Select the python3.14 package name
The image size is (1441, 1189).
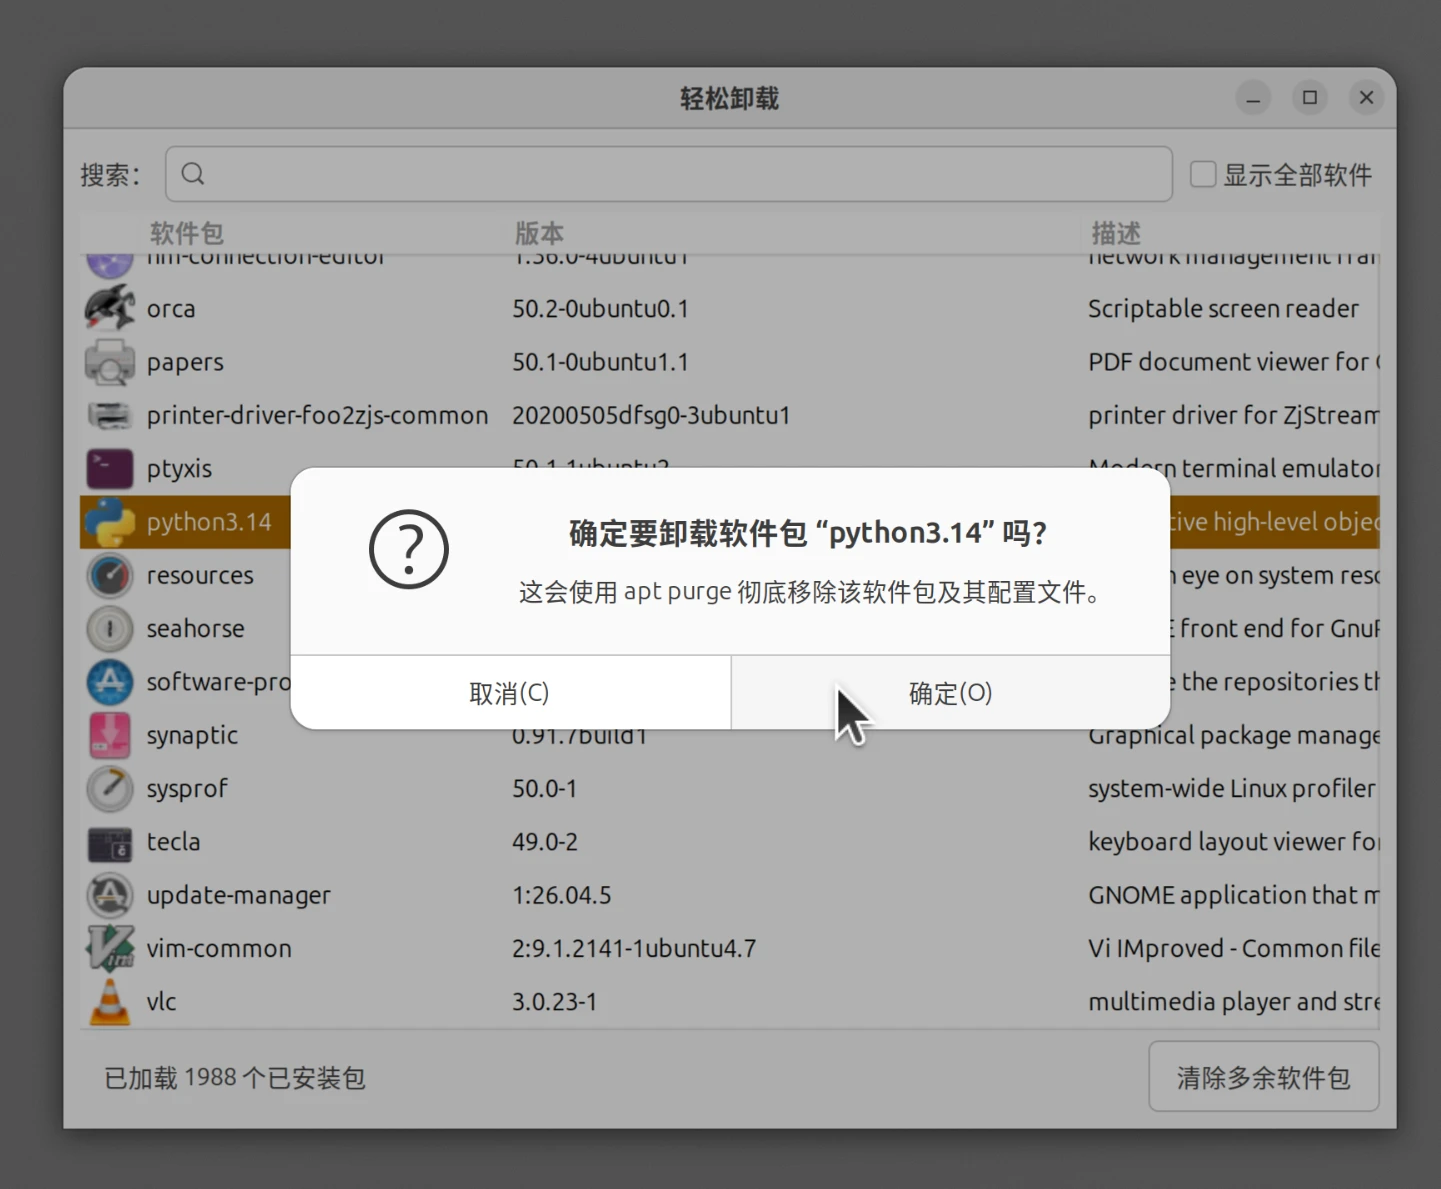tap(209, 522)
